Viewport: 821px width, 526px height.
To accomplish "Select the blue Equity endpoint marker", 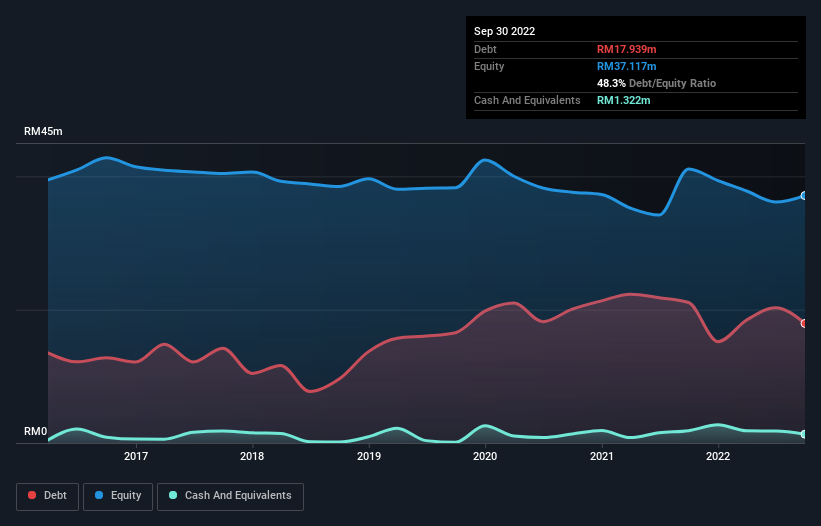I will pyautogui.click(x=804, y=196).
